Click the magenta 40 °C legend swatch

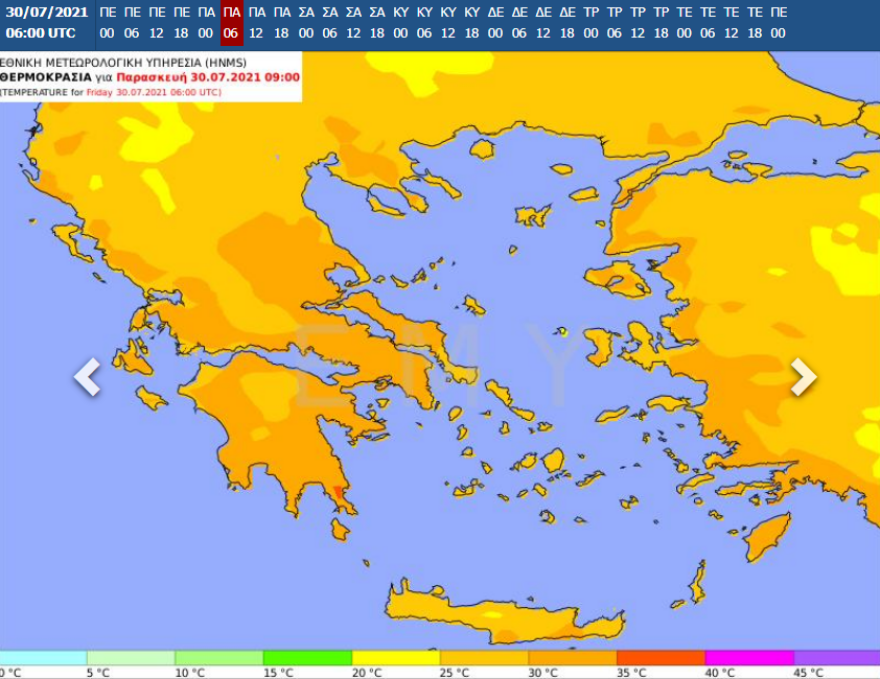coord(748,658)
